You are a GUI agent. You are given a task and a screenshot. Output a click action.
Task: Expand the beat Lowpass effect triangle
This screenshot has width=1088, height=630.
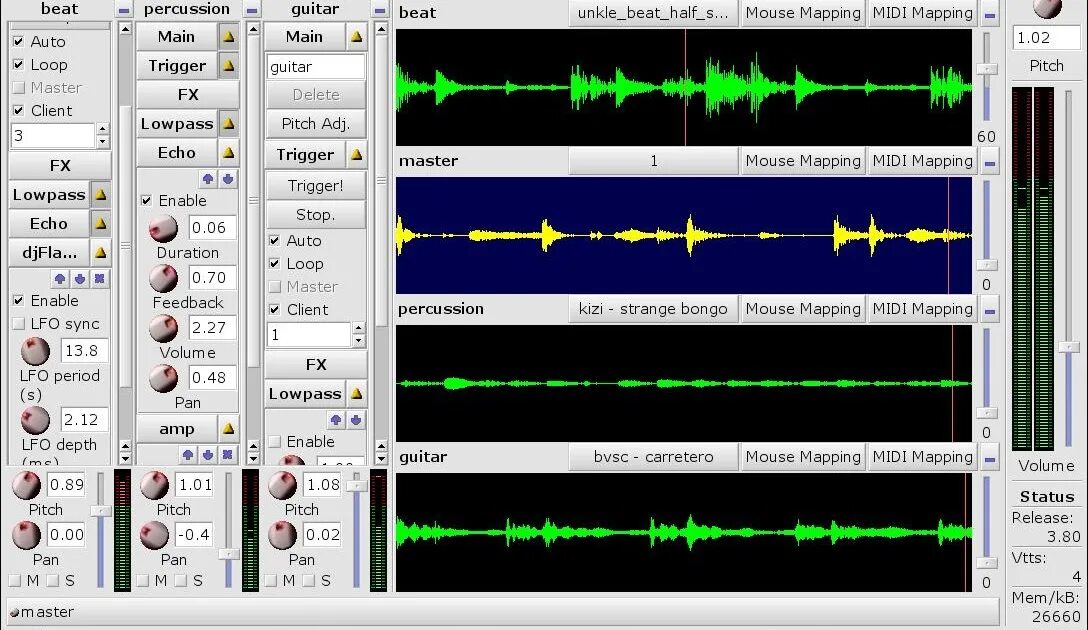pos(101,195)
